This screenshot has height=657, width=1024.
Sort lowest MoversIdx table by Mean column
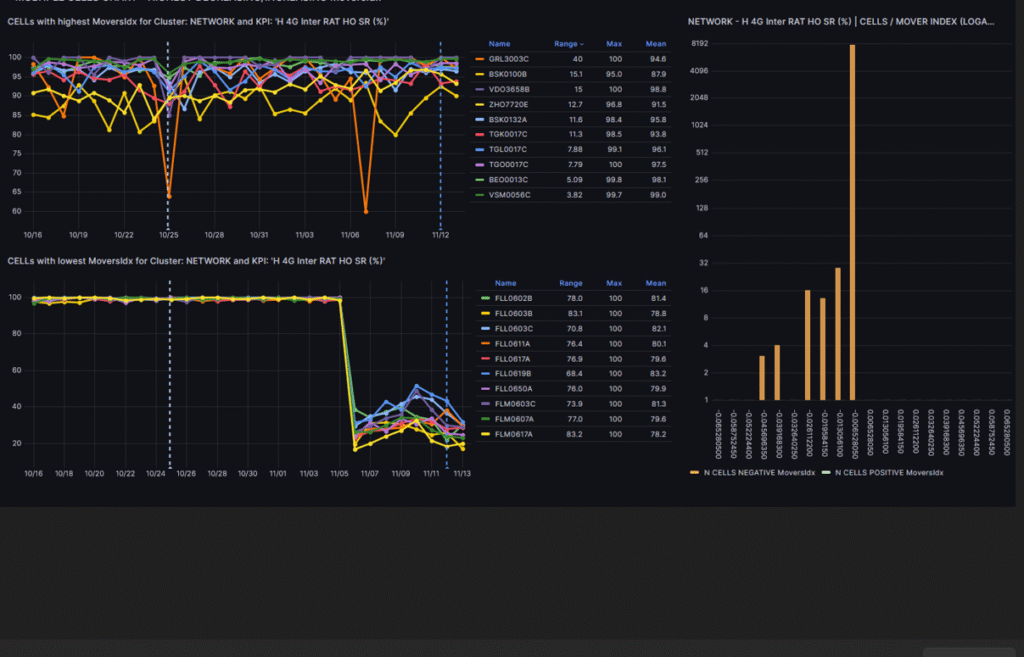pyautogui.click(x=656, y=283)
